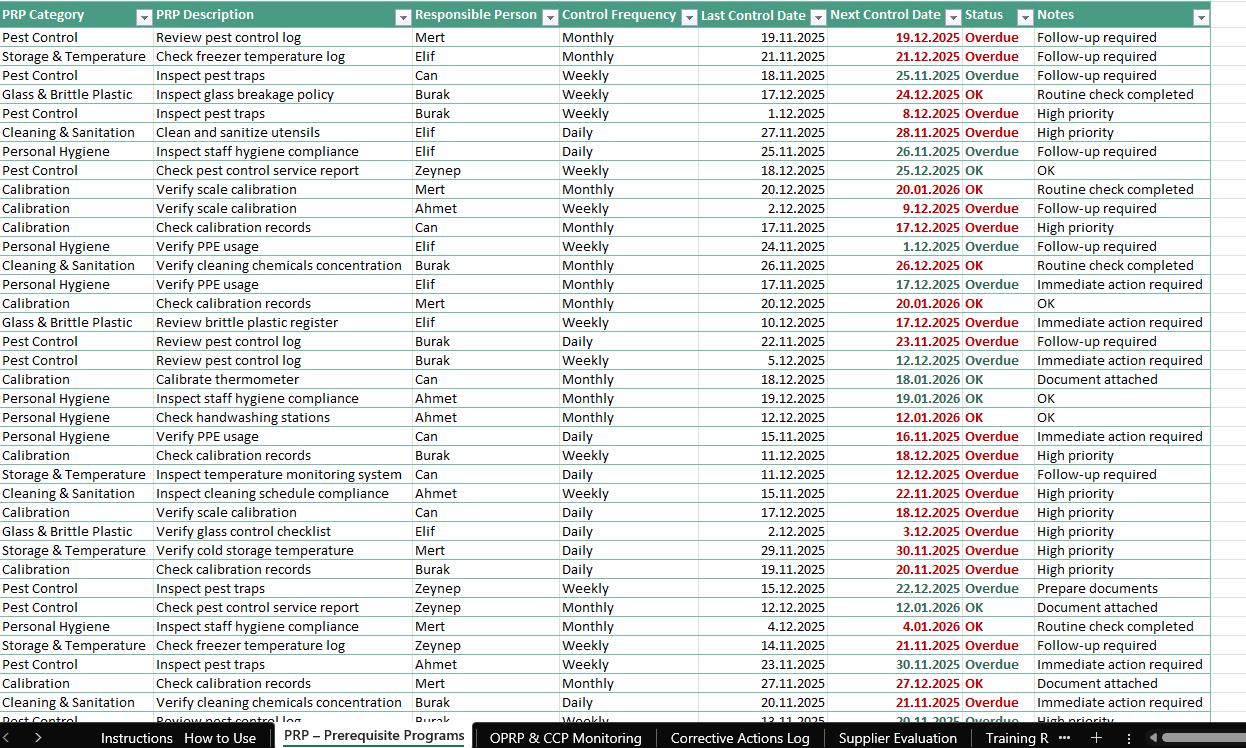Show hidden sheet tabs via ellipsis
The height and width of the screenshot is (748, 1246).
1064,737
